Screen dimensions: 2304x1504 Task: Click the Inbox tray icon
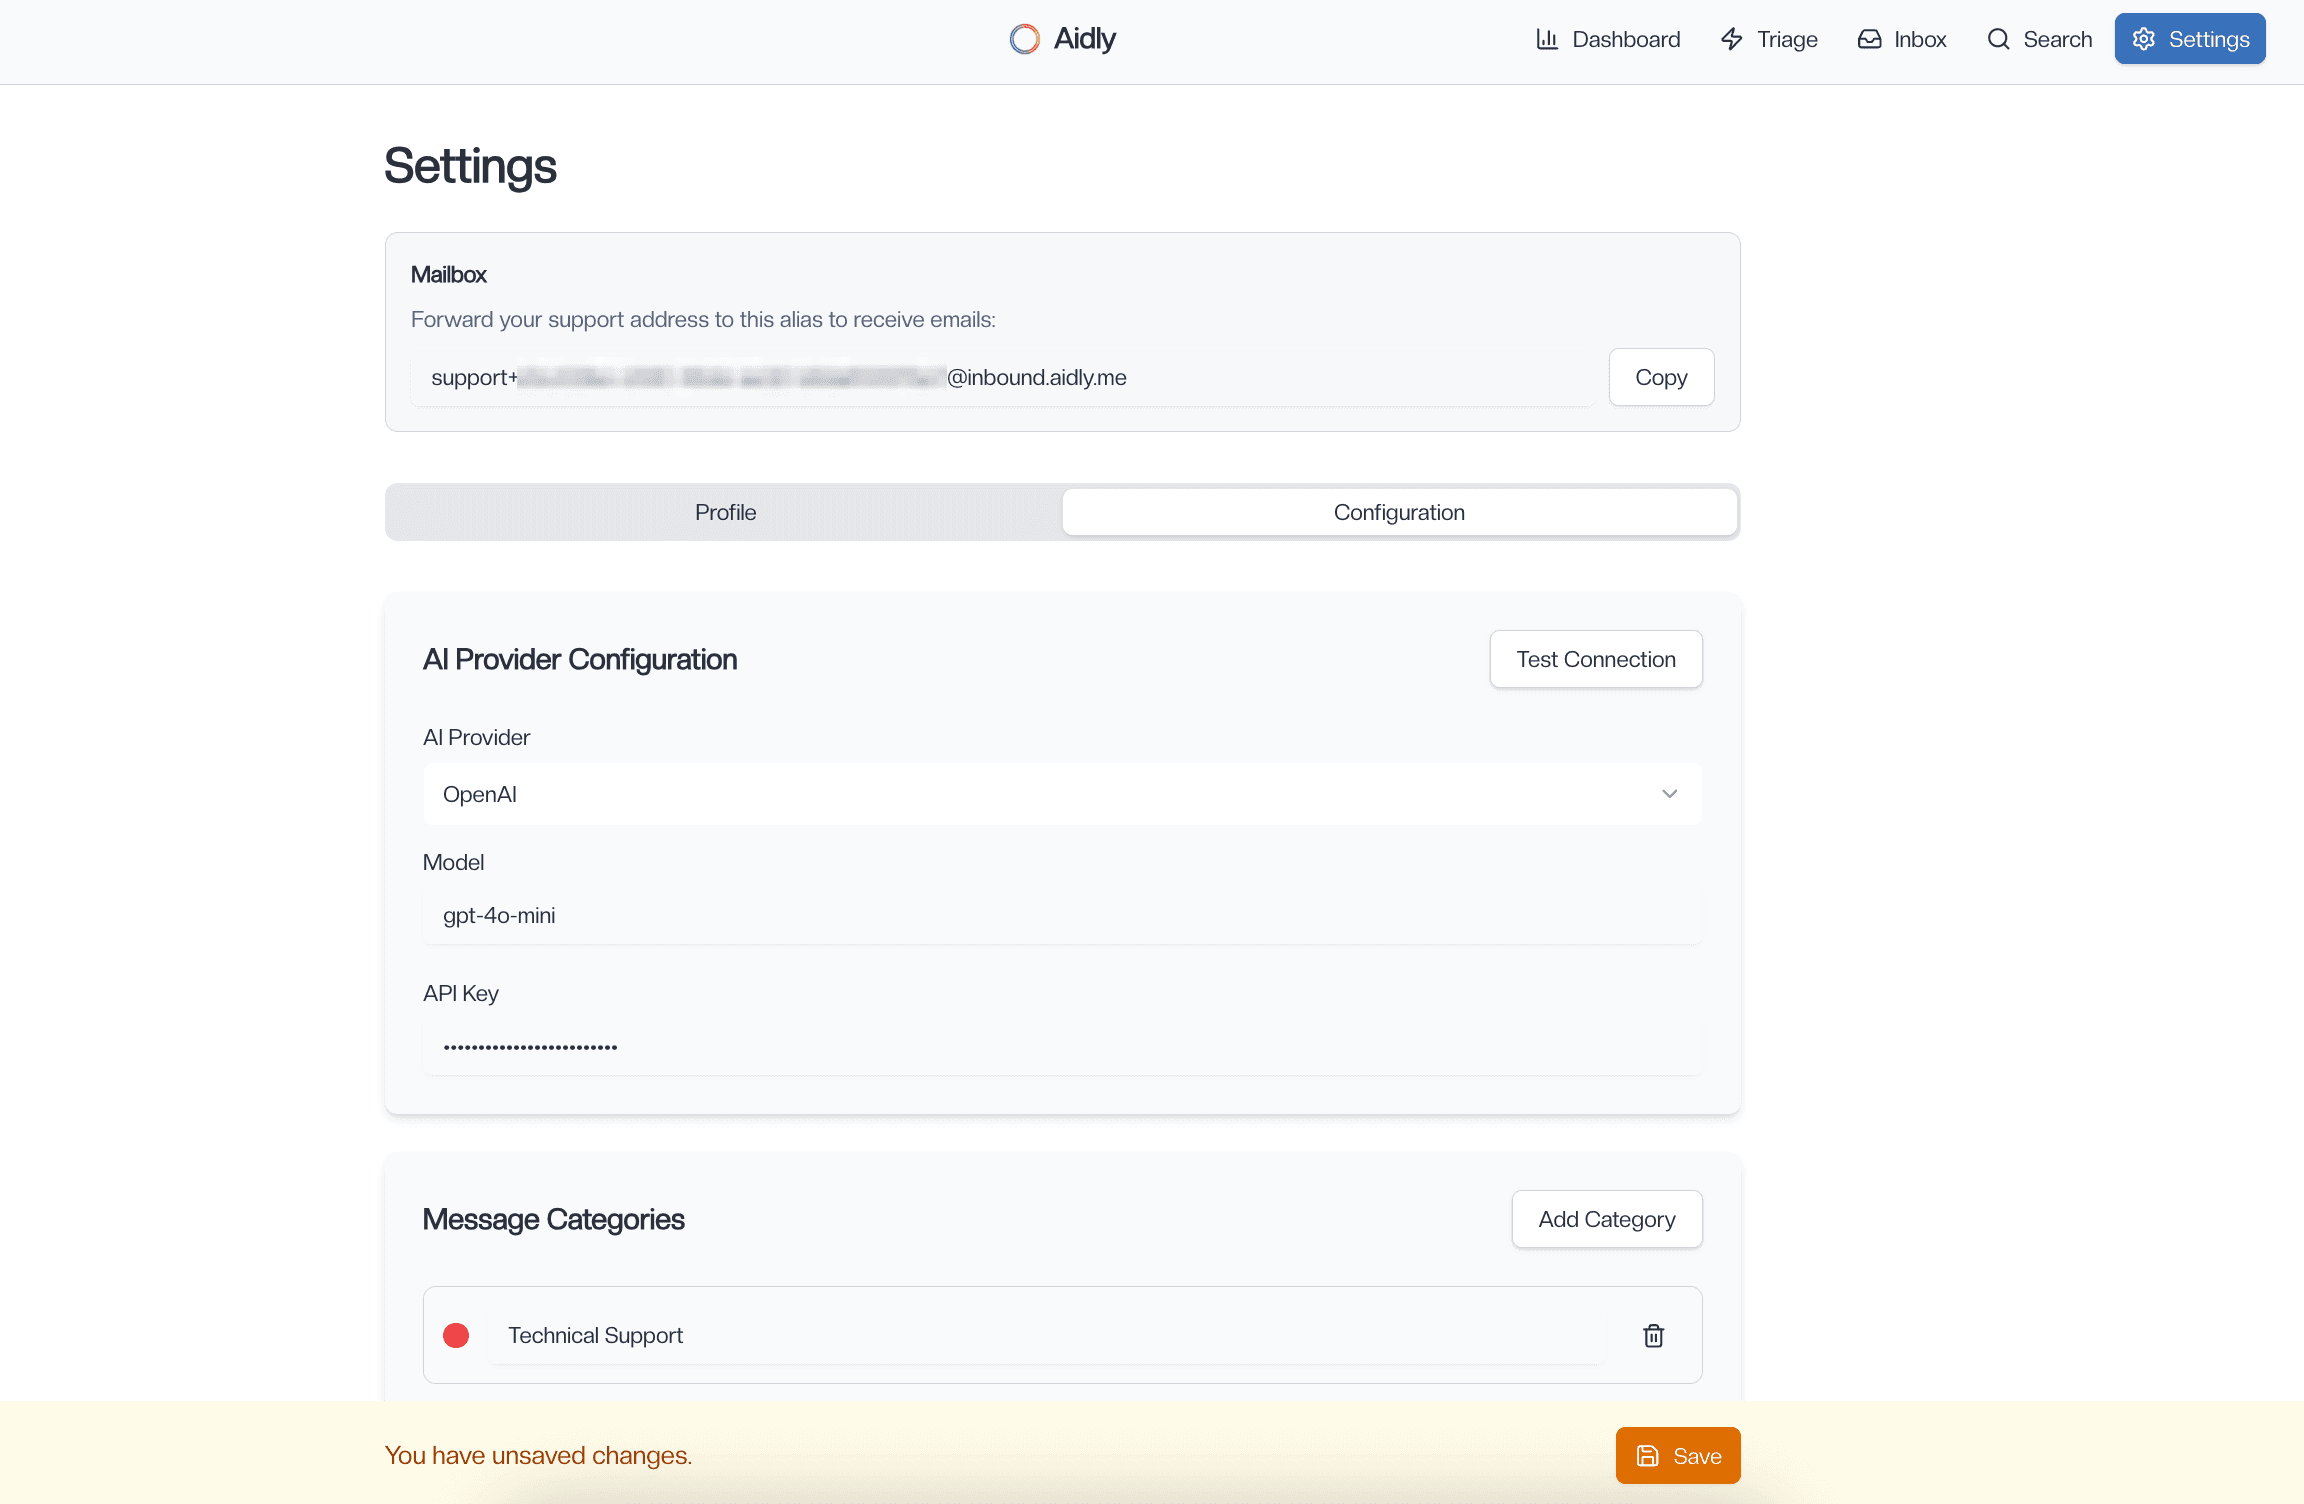[x=1869, y=39]
